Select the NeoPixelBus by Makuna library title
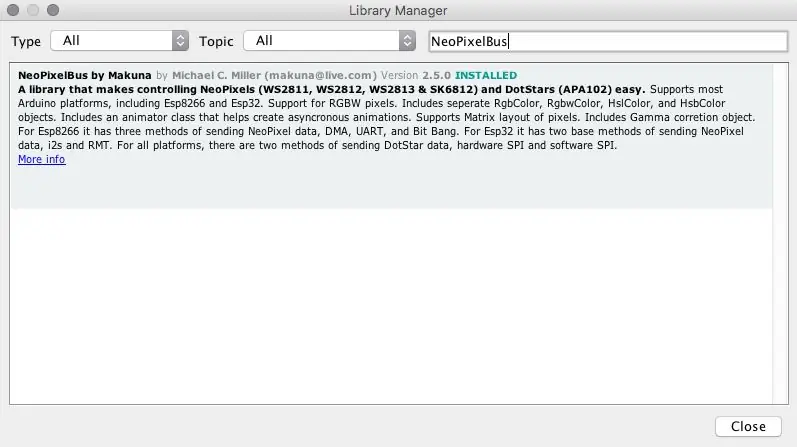The image size is (797, 447). click(x=85, y=75)
